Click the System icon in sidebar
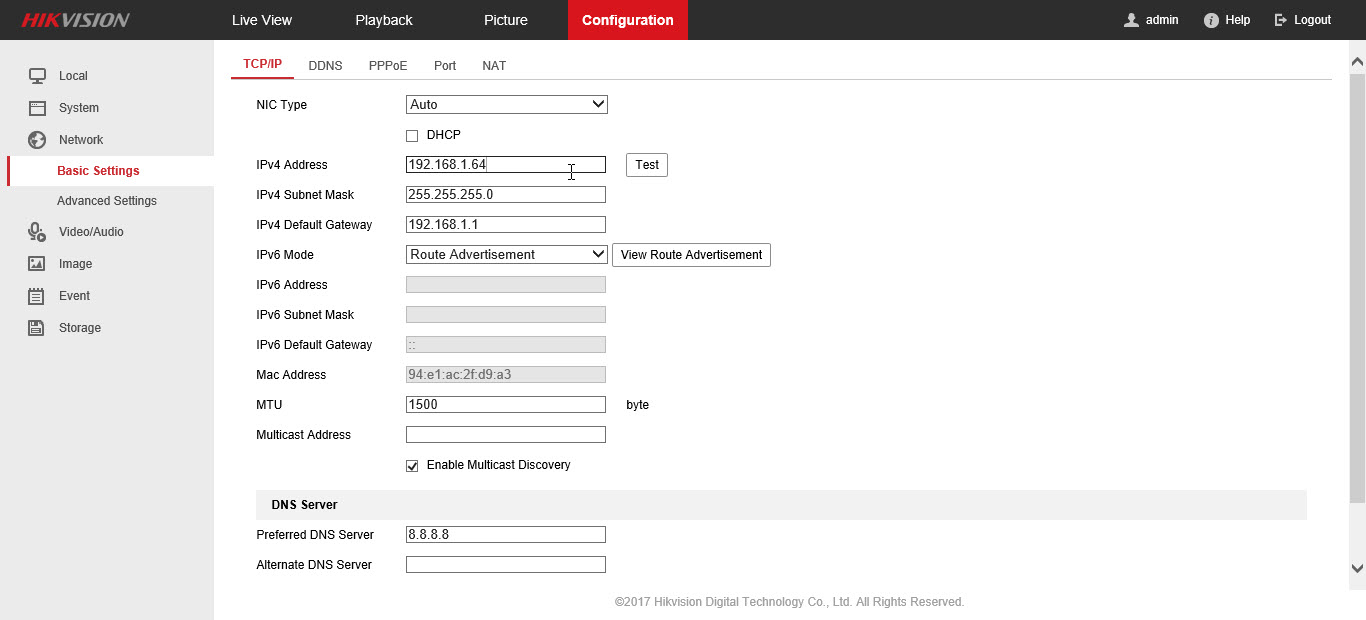This screenshot has height=620, width=1366. pyautogui.click(x=37, y=108)
